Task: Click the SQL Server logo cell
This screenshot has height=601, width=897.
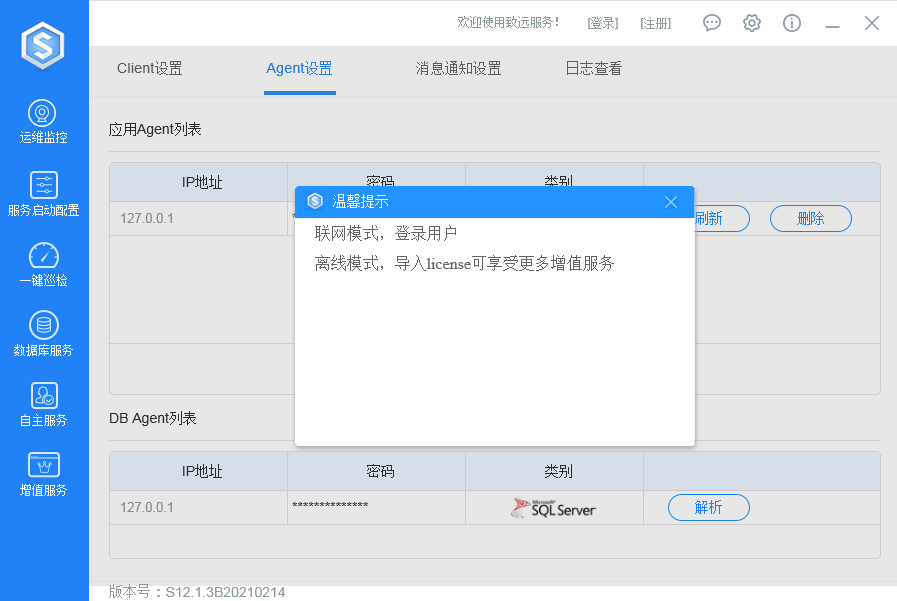Action: pos(554,508)
